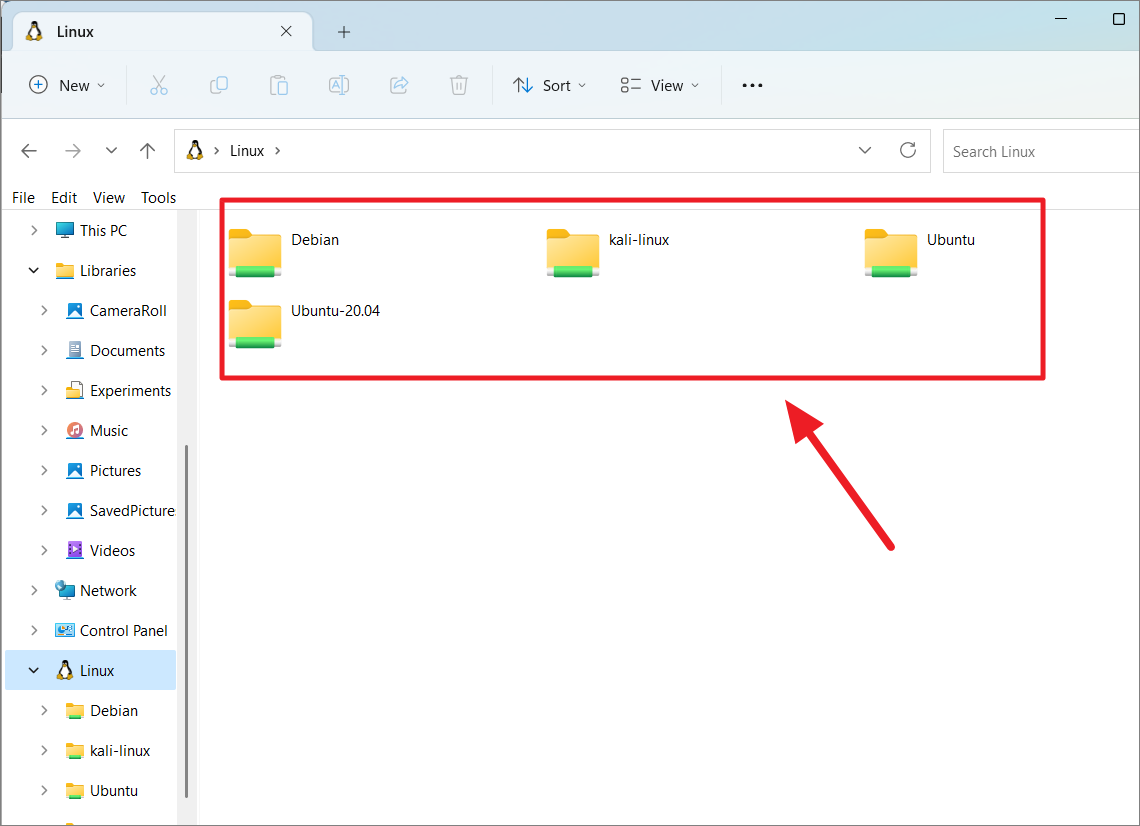
Task: Select Documents library in sidebar
Action: click(x=127, y=350)
